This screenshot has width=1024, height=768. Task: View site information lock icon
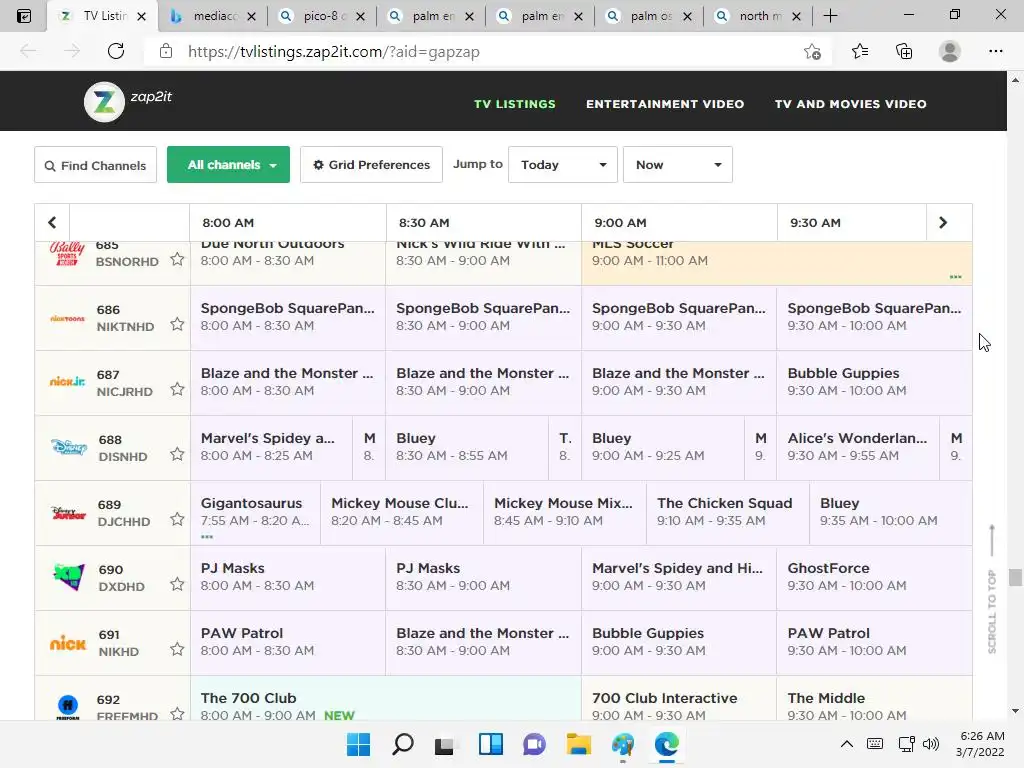[166, 52]
